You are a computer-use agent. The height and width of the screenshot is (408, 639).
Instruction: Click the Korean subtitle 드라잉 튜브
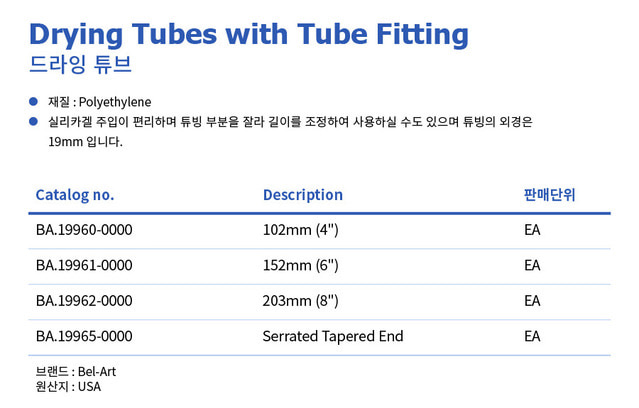click(80, 64)
